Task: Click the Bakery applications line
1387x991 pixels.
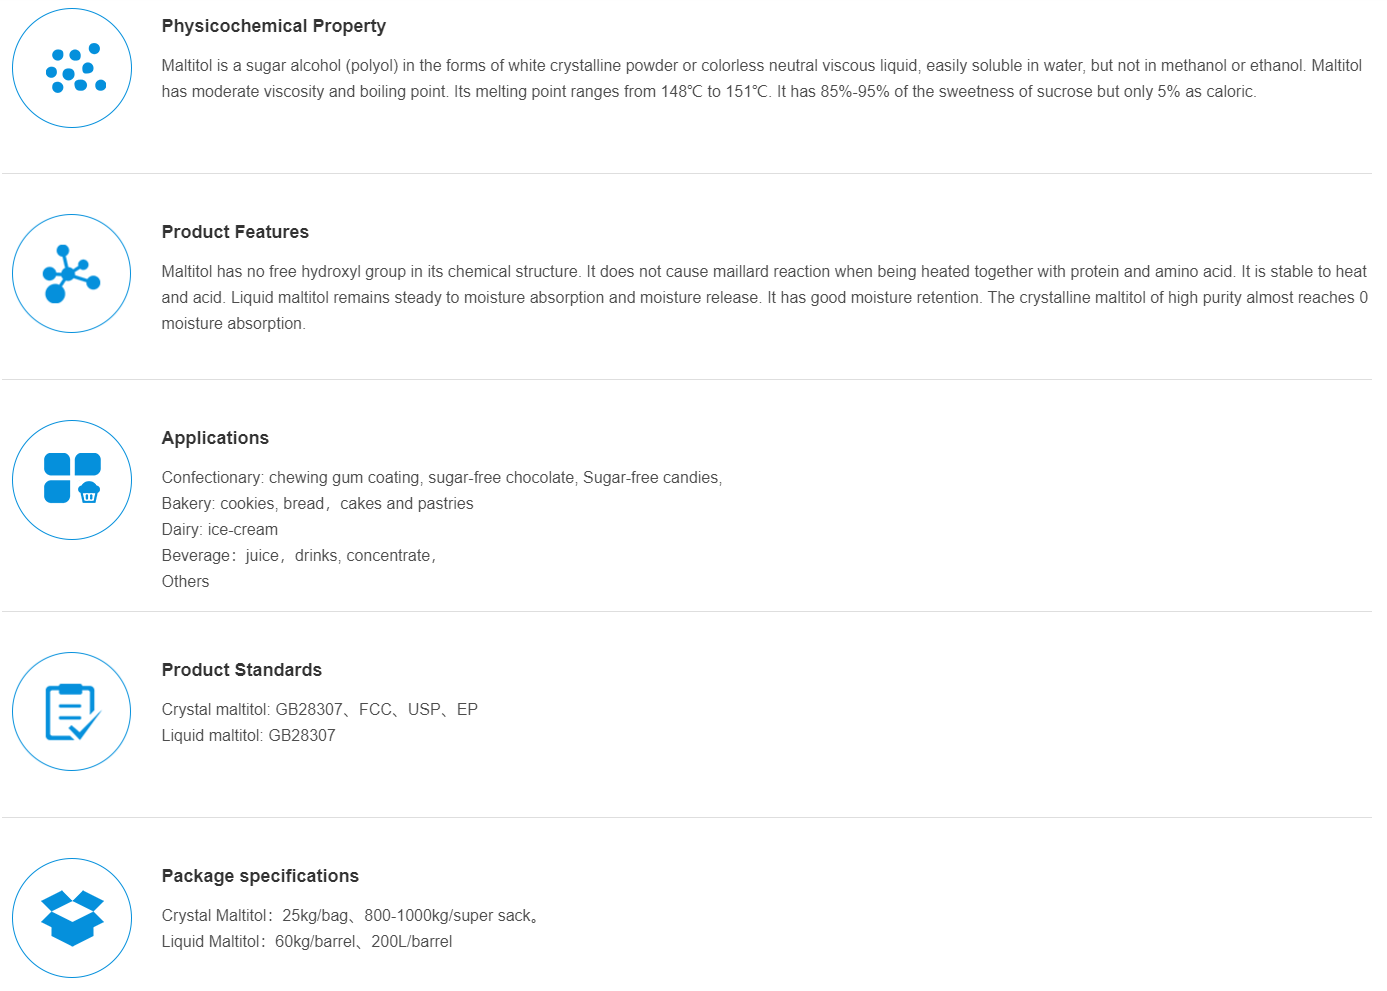Action: [x=317, y=504]
